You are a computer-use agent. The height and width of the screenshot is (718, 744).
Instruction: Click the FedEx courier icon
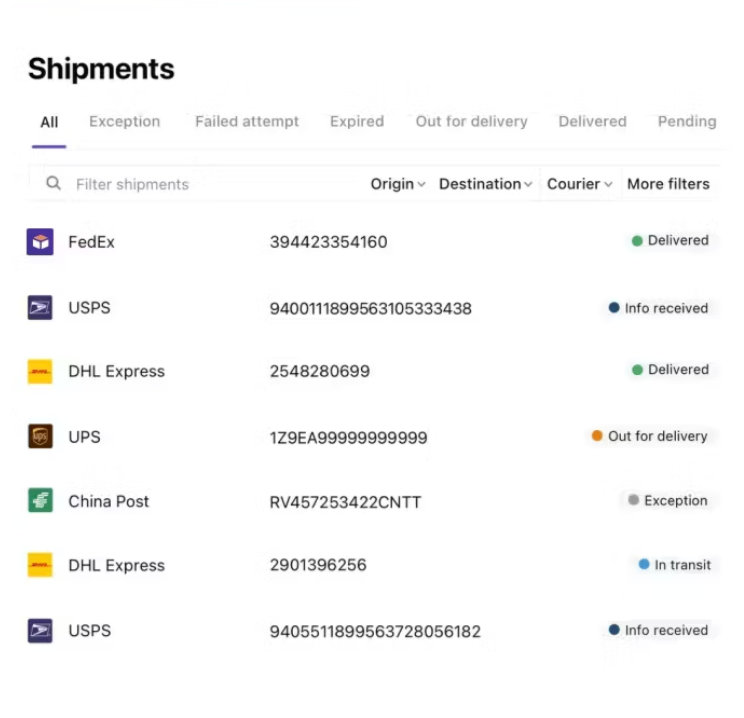[40, 242]
